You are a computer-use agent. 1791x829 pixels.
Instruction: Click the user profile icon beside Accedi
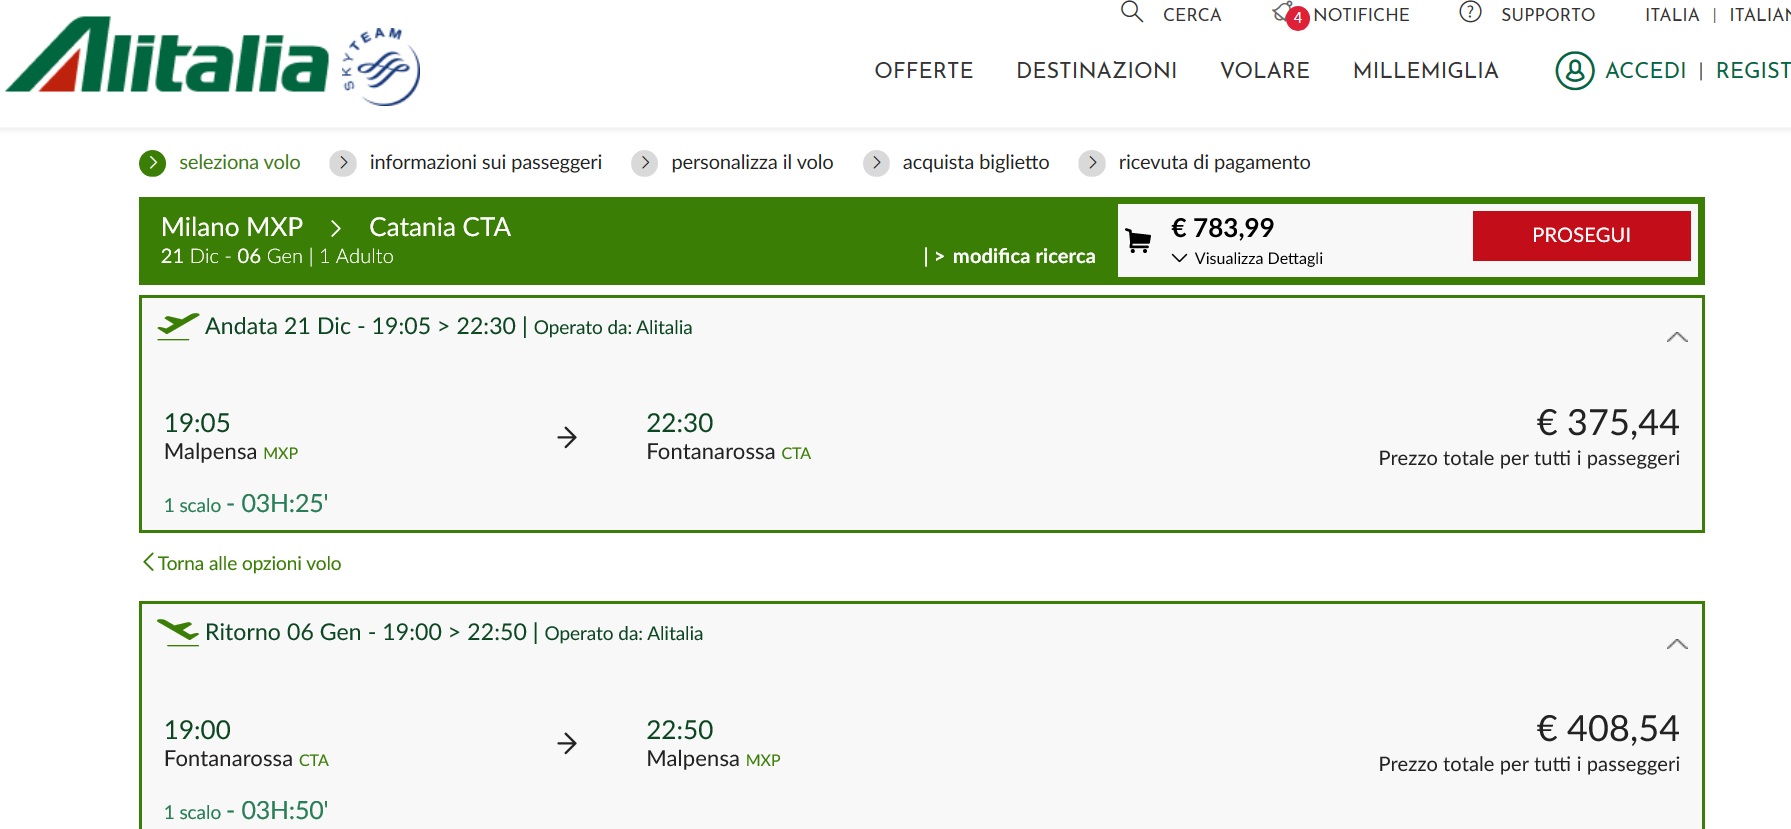click(1574, 70)
